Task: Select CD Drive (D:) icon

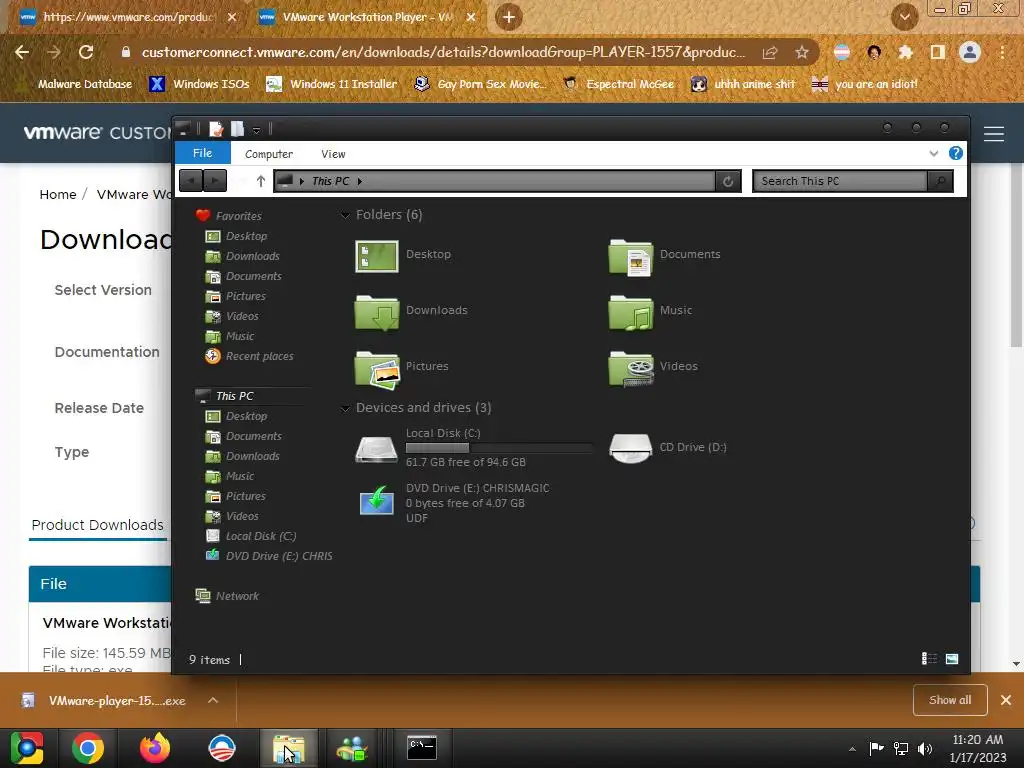Action: 630,448
